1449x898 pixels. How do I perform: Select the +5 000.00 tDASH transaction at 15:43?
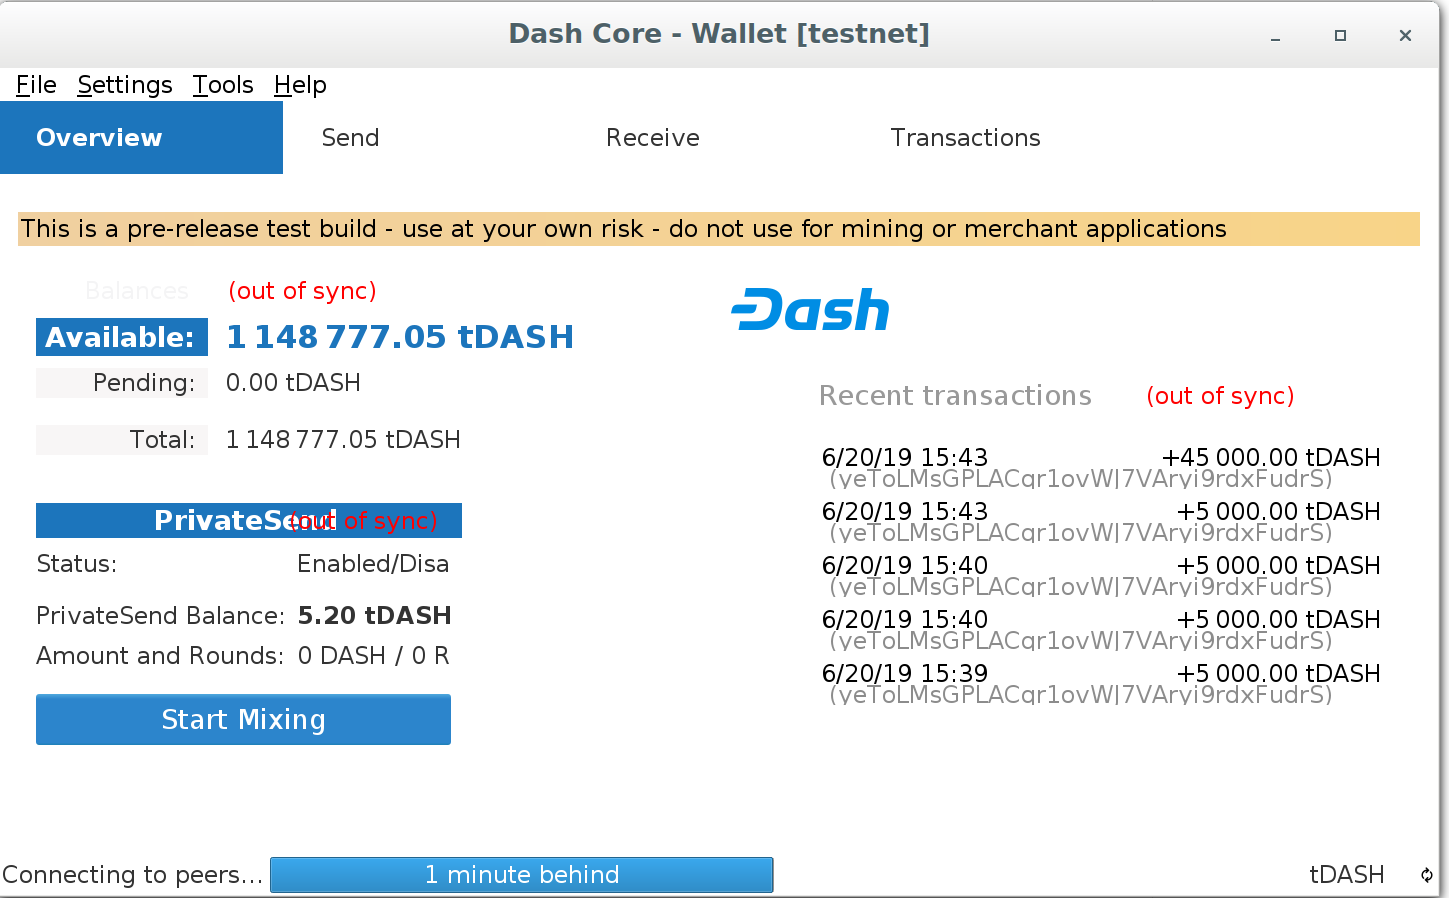pyautogui.click(x=1100, y=522)
